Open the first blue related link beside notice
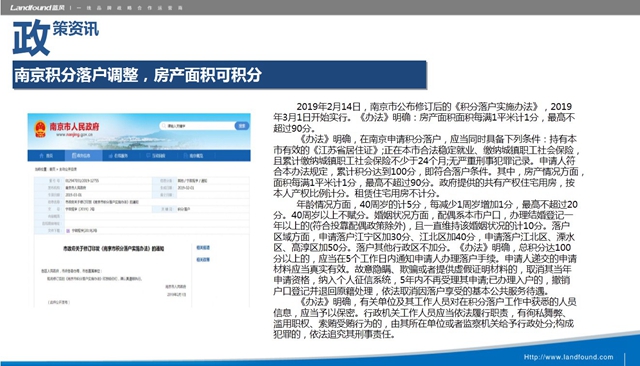The height and width of the screenshot is (366, 640). coord(203,248)
